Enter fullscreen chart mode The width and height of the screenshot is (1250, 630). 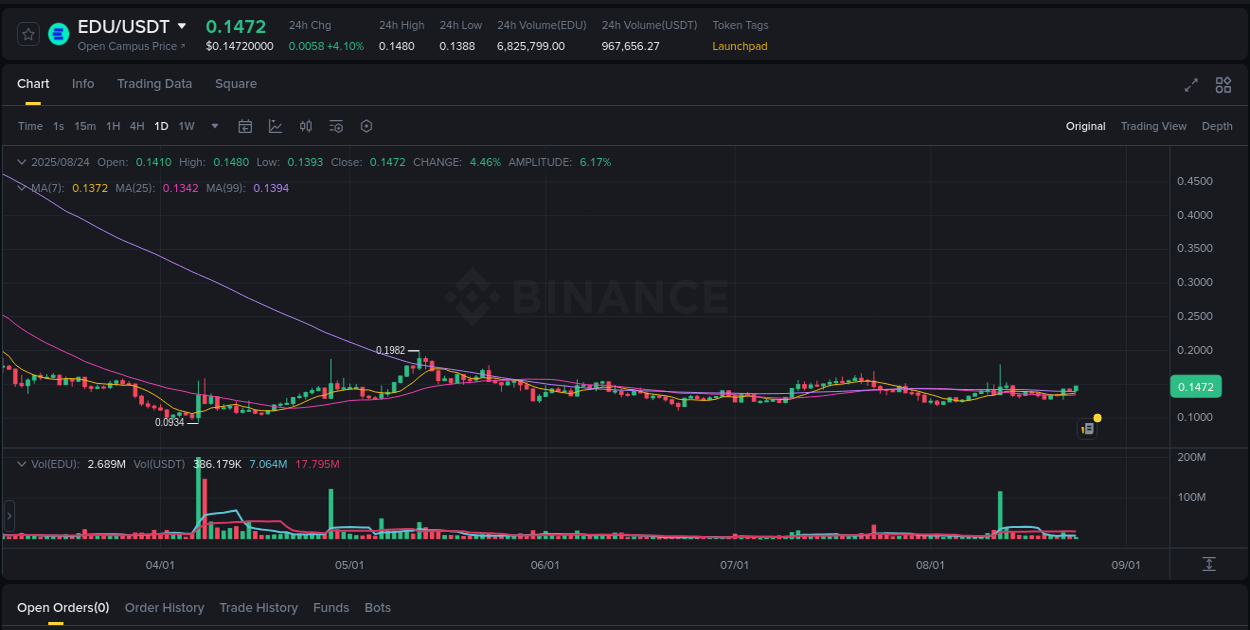[x=1191, y=85]
